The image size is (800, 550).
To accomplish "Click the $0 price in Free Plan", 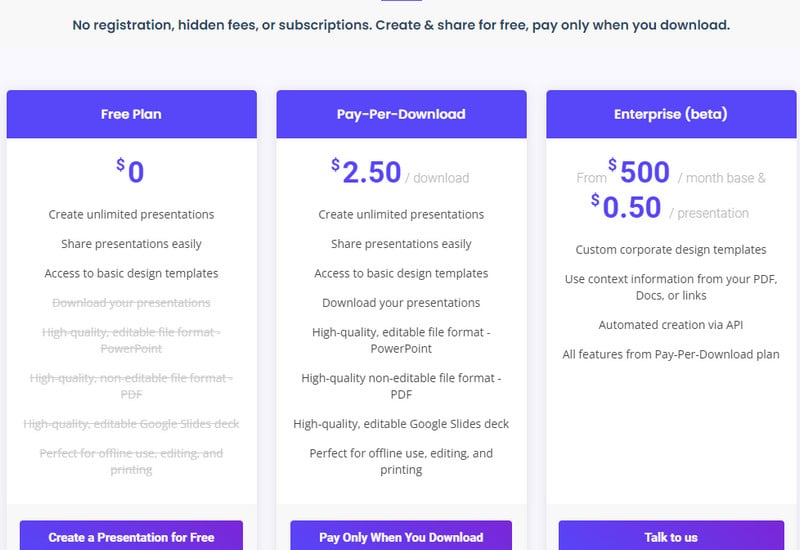I will click(131, 171).
